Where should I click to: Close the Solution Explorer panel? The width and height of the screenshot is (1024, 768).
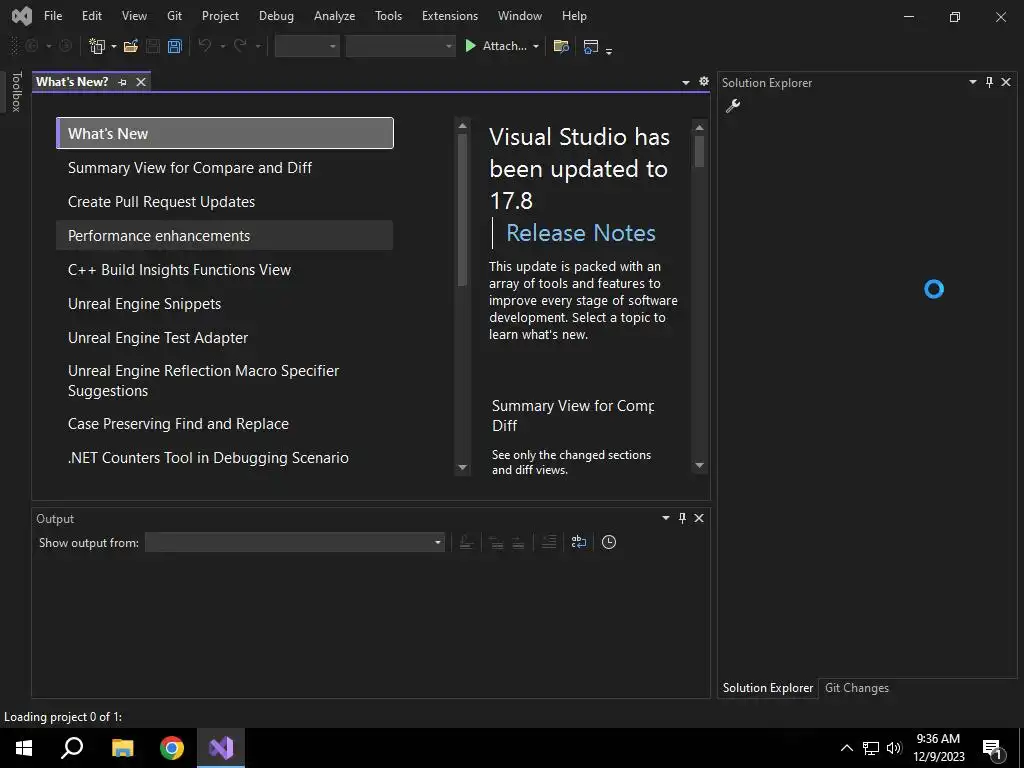1006,82
